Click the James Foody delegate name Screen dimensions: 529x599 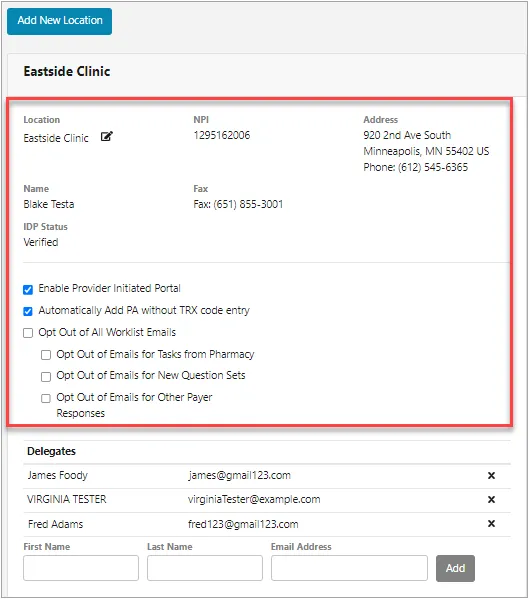point(57,476)
